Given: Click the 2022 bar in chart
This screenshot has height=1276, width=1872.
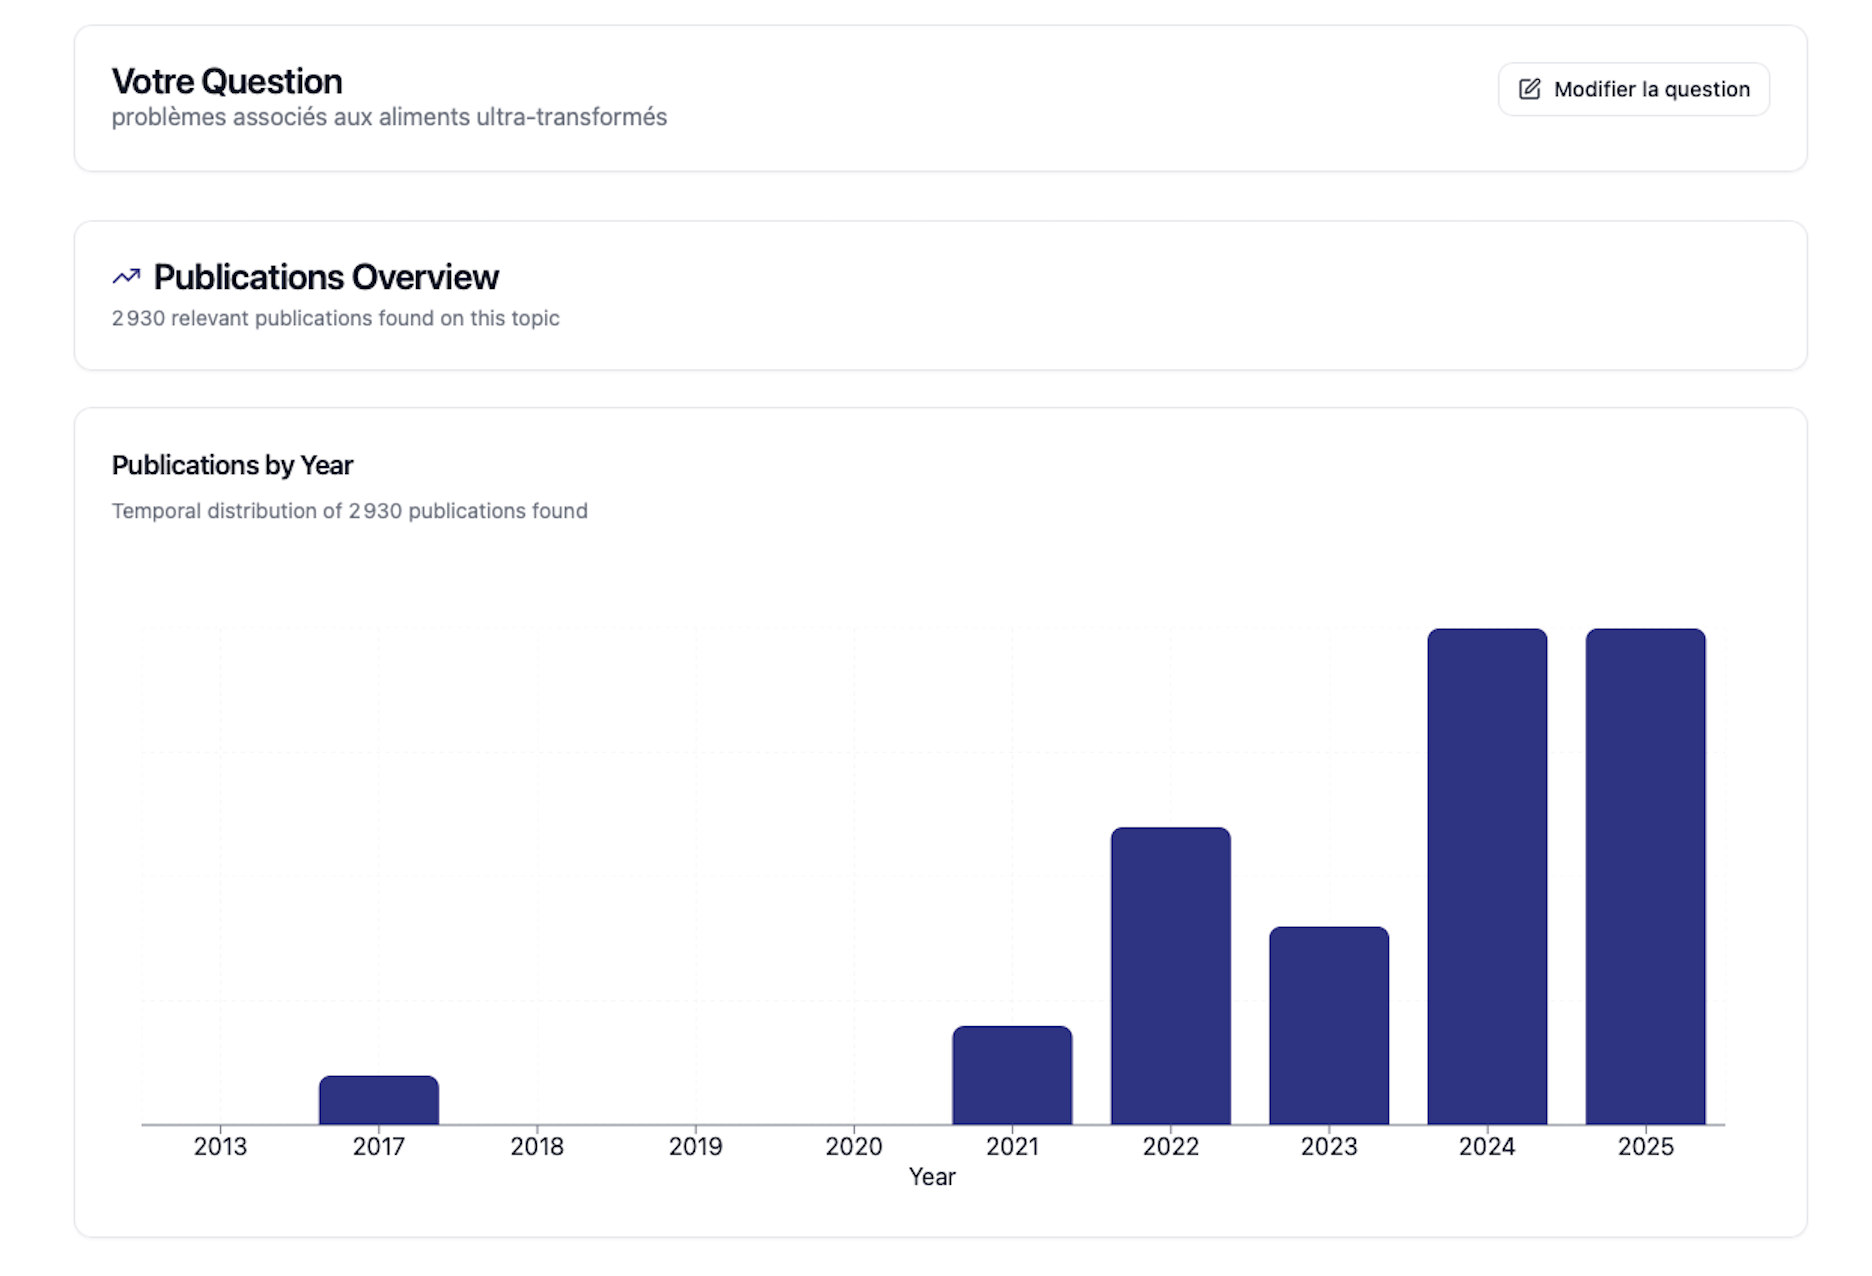Looking at the screenshot, I should (x=1170, y=976).
